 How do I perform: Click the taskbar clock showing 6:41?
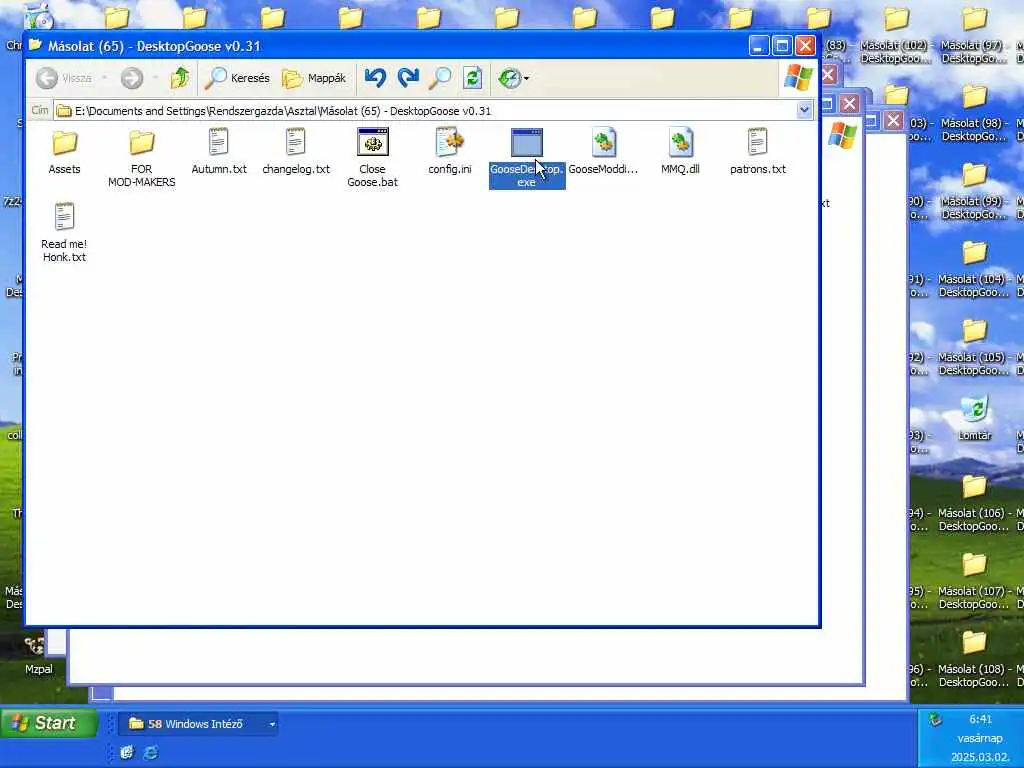pos(980,719)
